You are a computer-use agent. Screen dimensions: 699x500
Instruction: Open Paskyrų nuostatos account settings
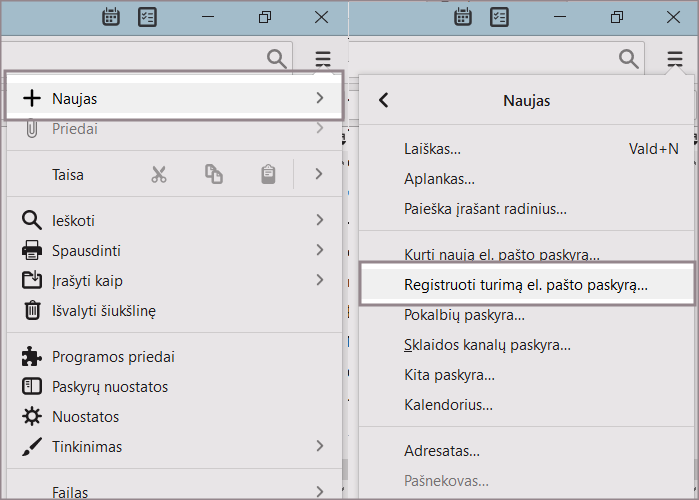click(110, 387)
